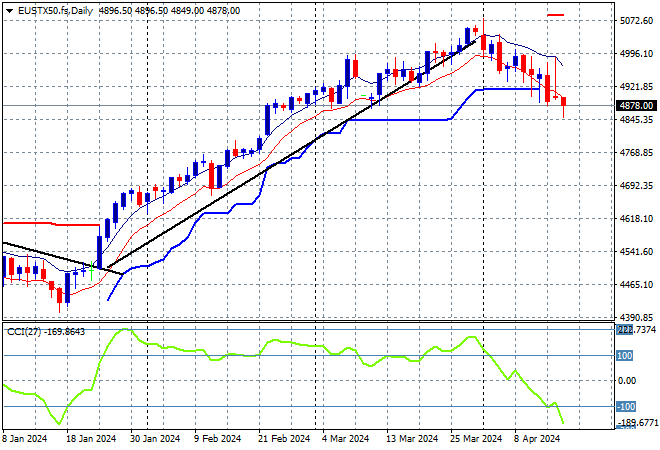This screenshot has width=660, height=450.
Task: Select the red horizontal line at left edge
Action: pyautogui.click(x=50, y=224)
